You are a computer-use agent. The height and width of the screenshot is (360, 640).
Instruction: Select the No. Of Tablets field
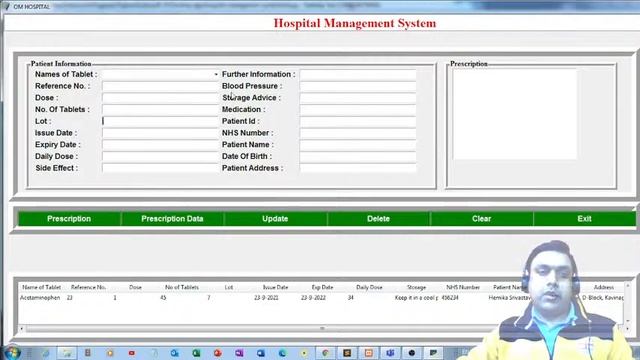160,109
